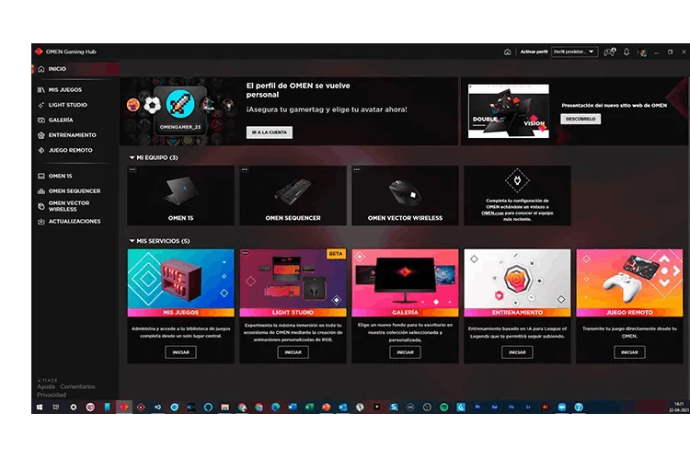690x460 pixels.
Task: Open the Activar perfil dropdown
Action: click(x=575, y=52)
